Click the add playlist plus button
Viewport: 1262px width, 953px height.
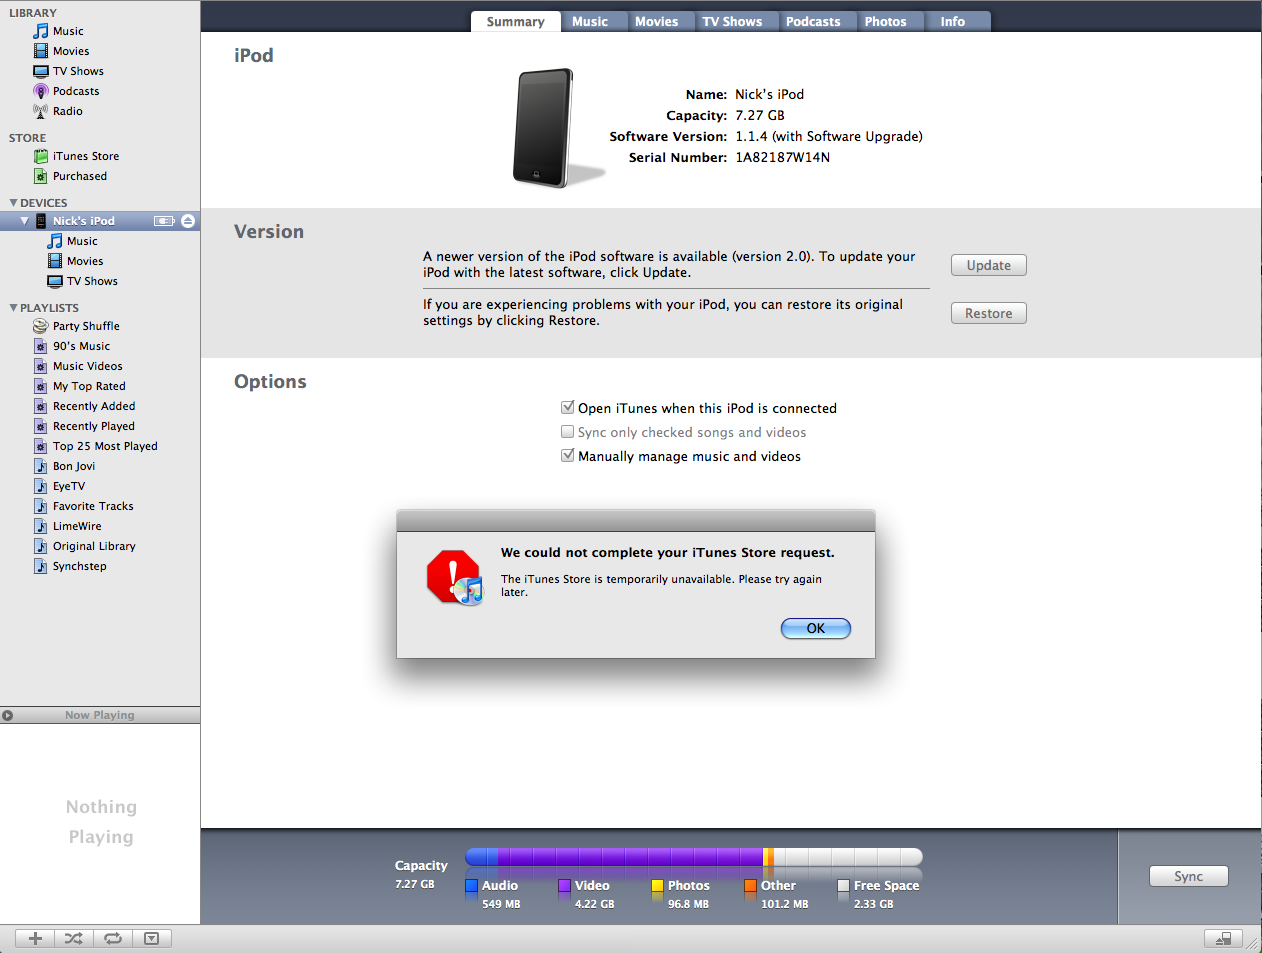point(35,938)
